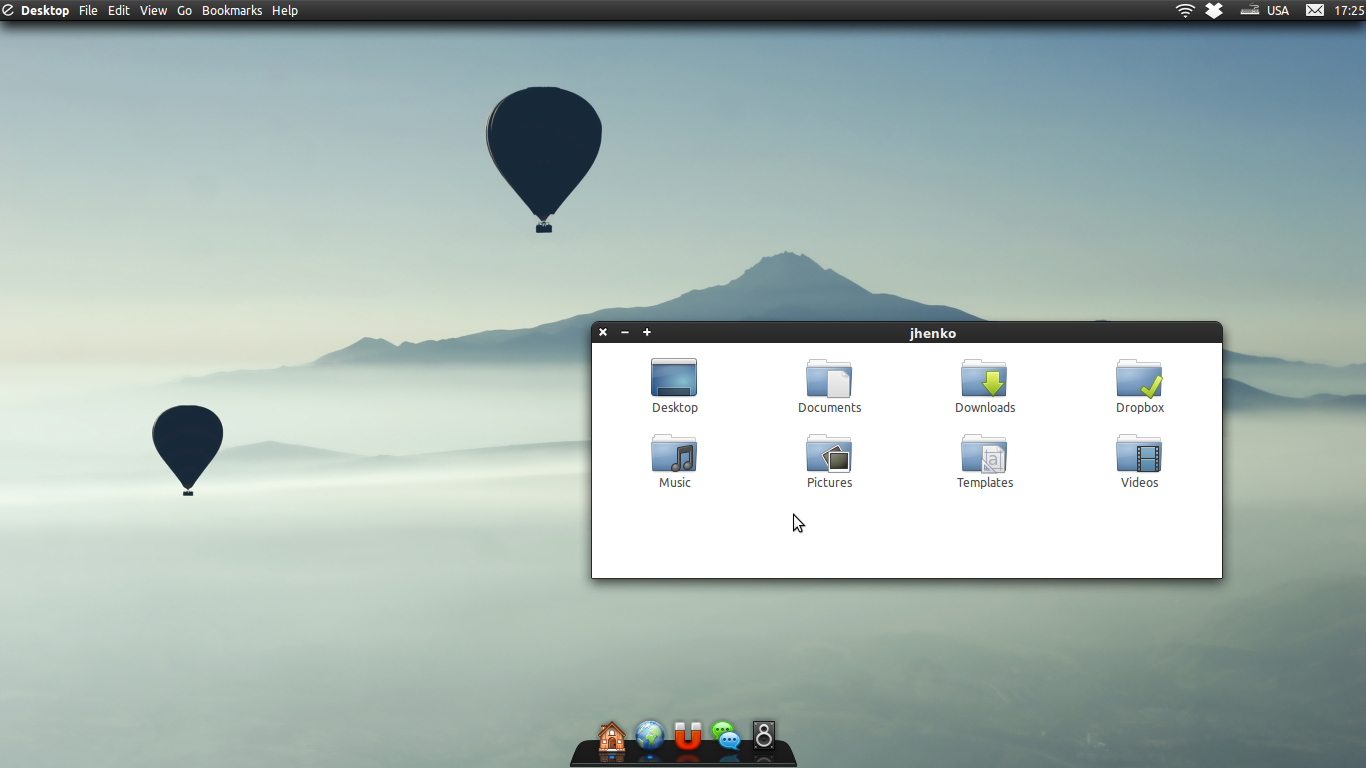1366x768 pixels.
Task: Open the Dropbox folder in file manager
Action: tap(1139, 380)
